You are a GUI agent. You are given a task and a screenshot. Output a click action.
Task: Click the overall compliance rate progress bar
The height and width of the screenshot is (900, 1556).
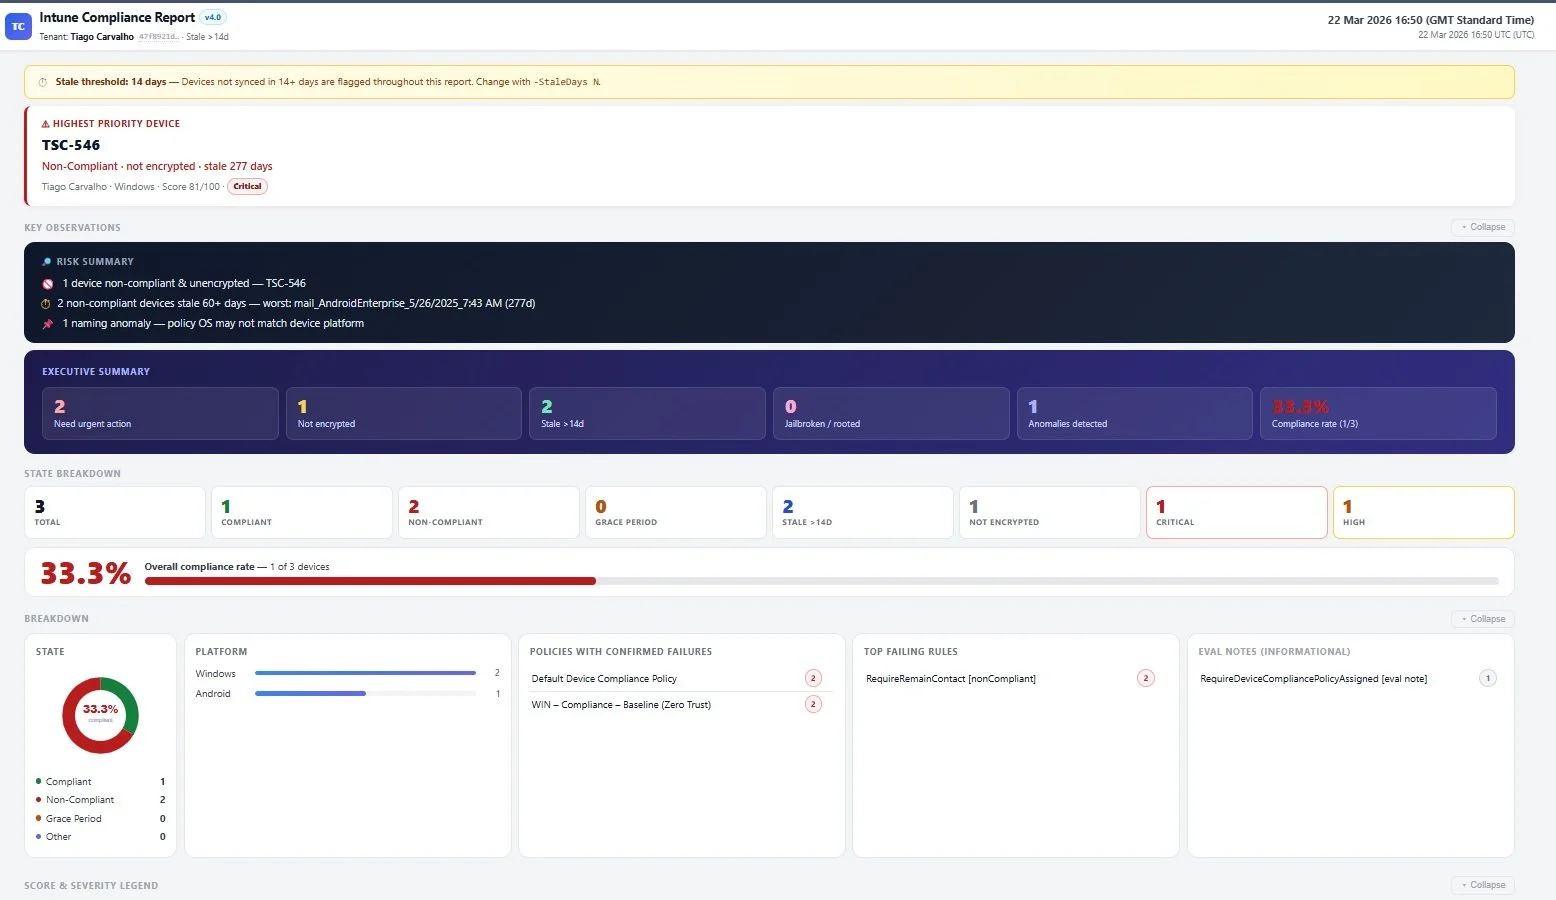(822, 580)
